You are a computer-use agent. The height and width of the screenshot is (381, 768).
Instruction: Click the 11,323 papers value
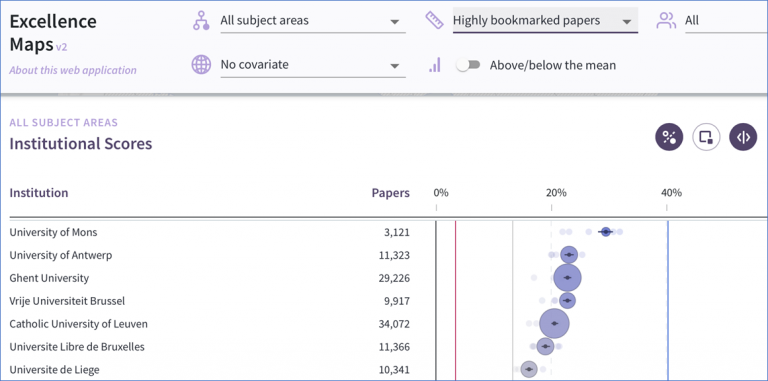click(x=394, y=255)
